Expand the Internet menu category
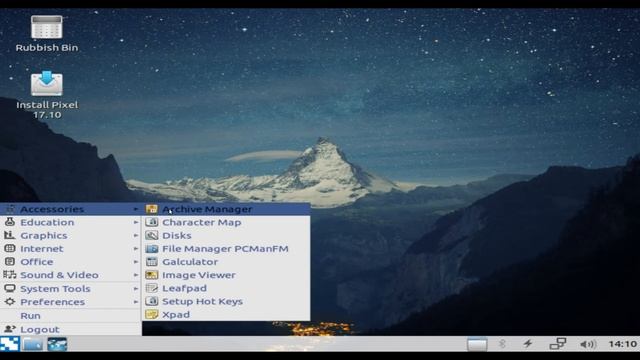The height and width of the screenshot is (360, 640). click(x=71, y=249)
